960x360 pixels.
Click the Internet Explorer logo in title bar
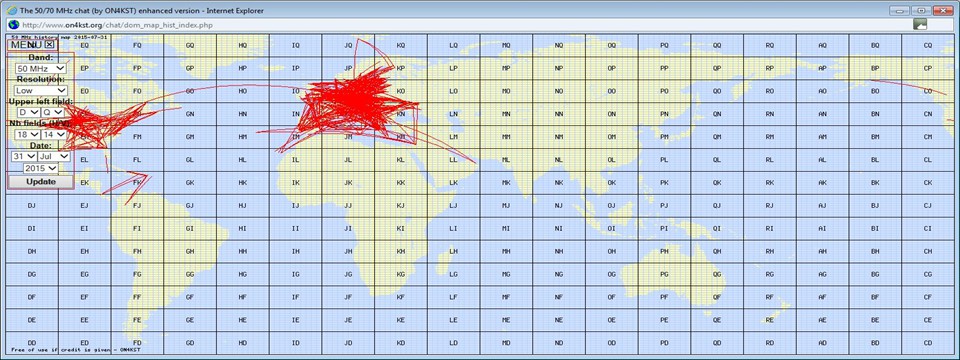pos(12,10)
